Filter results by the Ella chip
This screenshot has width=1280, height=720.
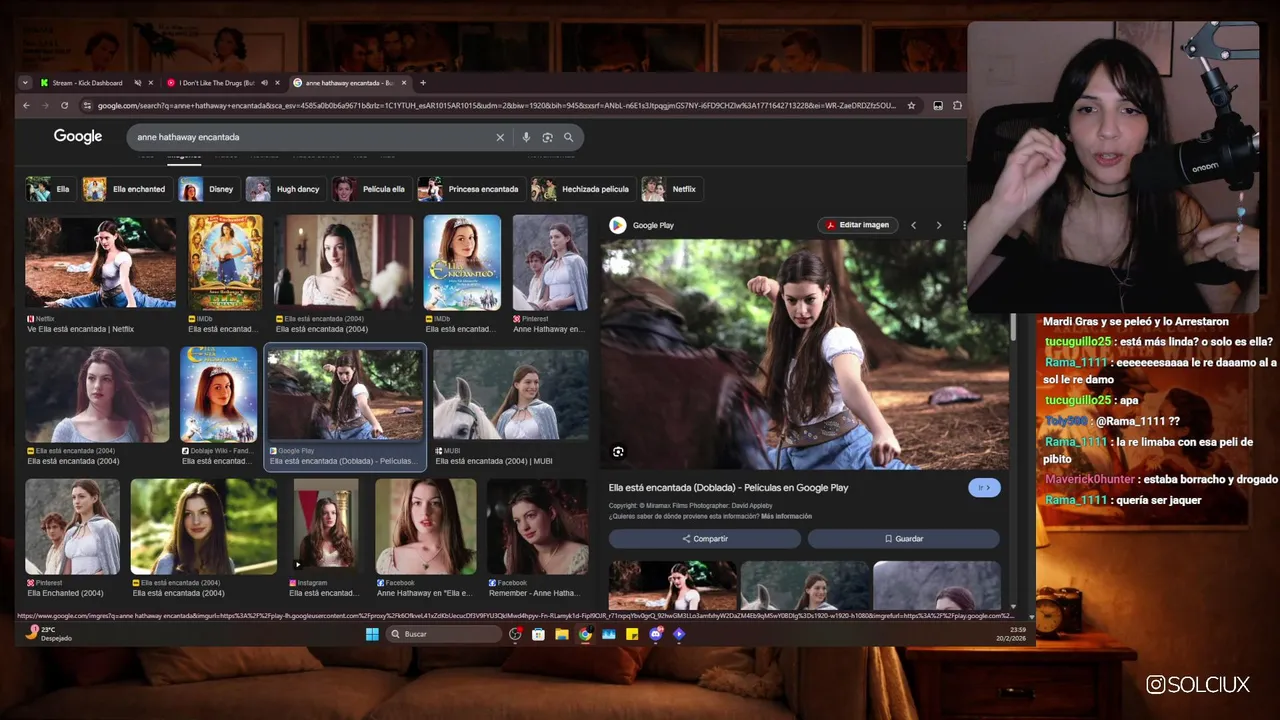pyautogui.click(x=51, y=189)
